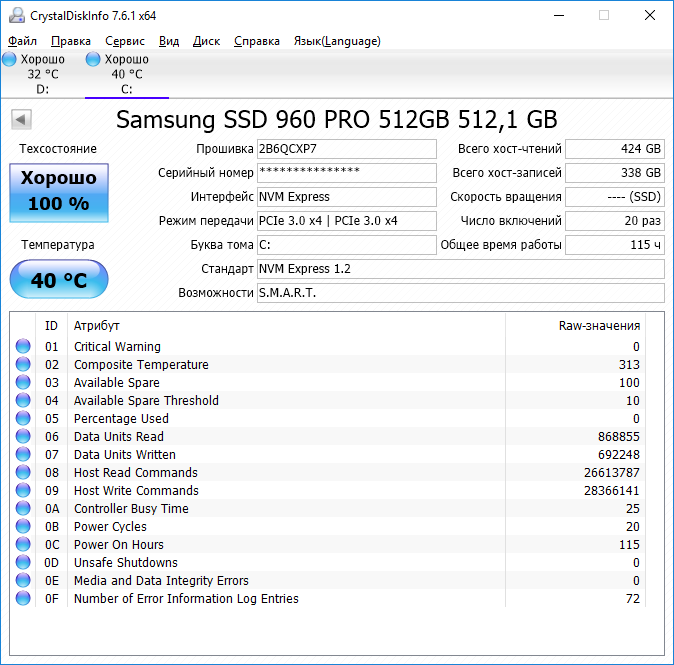Open the Правка menu

tap(71, 41)
